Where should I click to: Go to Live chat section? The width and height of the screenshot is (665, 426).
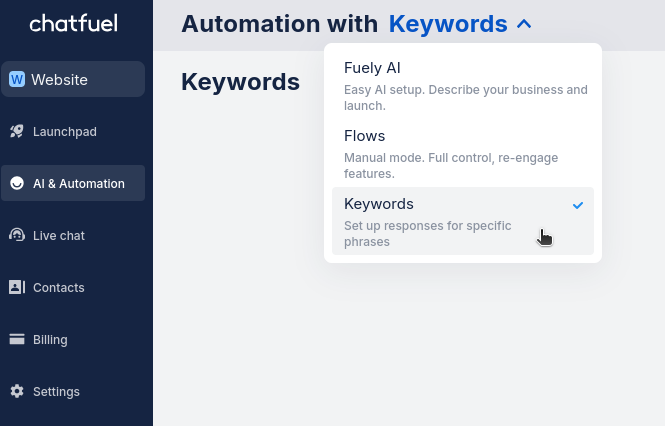[x=59, y=235]
